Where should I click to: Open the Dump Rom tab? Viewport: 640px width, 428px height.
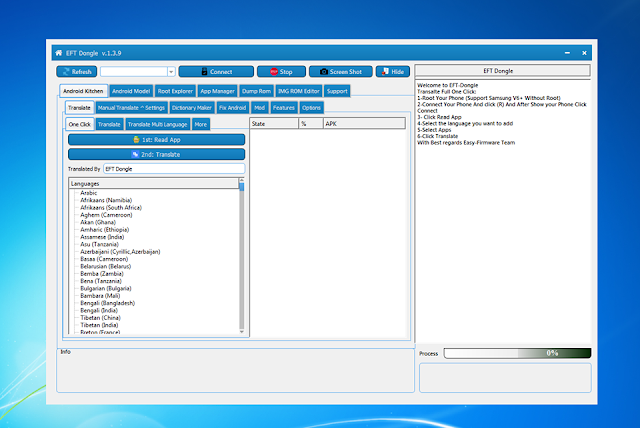click(x=256, y=91)
